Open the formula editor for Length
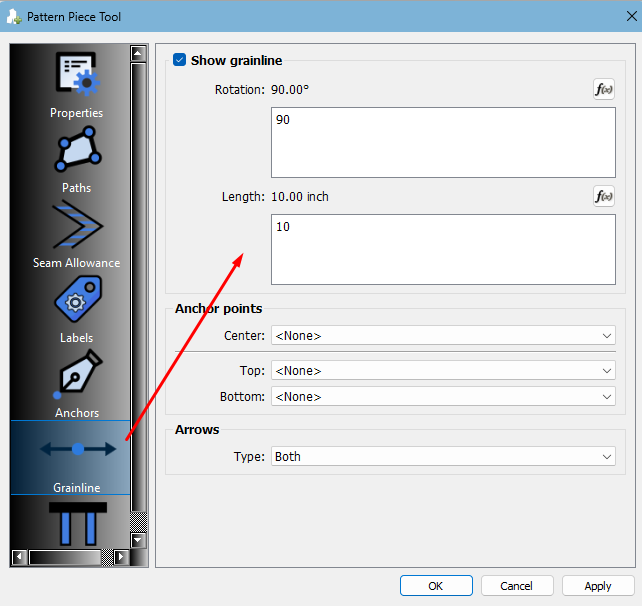Screen dimensions: 642x606 point(603,197)
